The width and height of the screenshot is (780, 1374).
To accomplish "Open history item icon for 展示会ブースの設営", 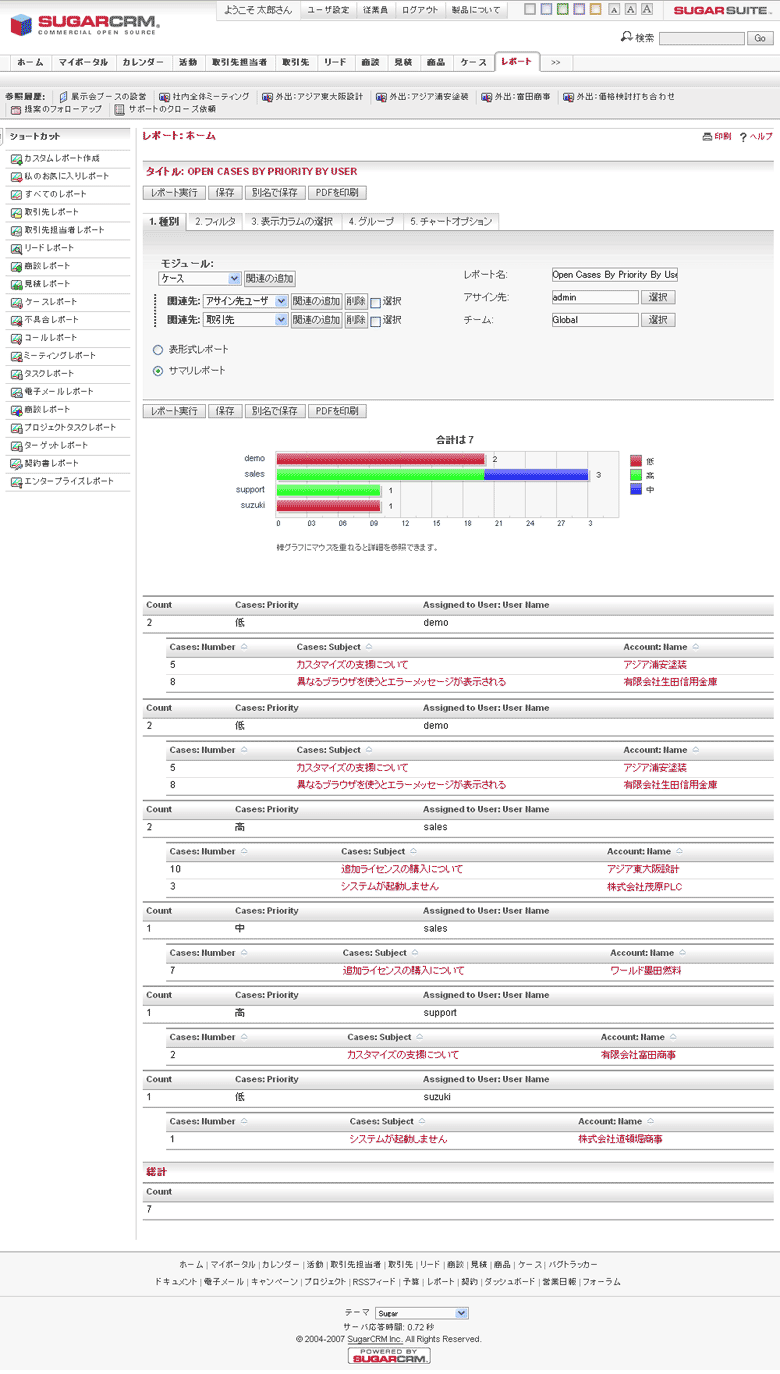I will point(63,97).
